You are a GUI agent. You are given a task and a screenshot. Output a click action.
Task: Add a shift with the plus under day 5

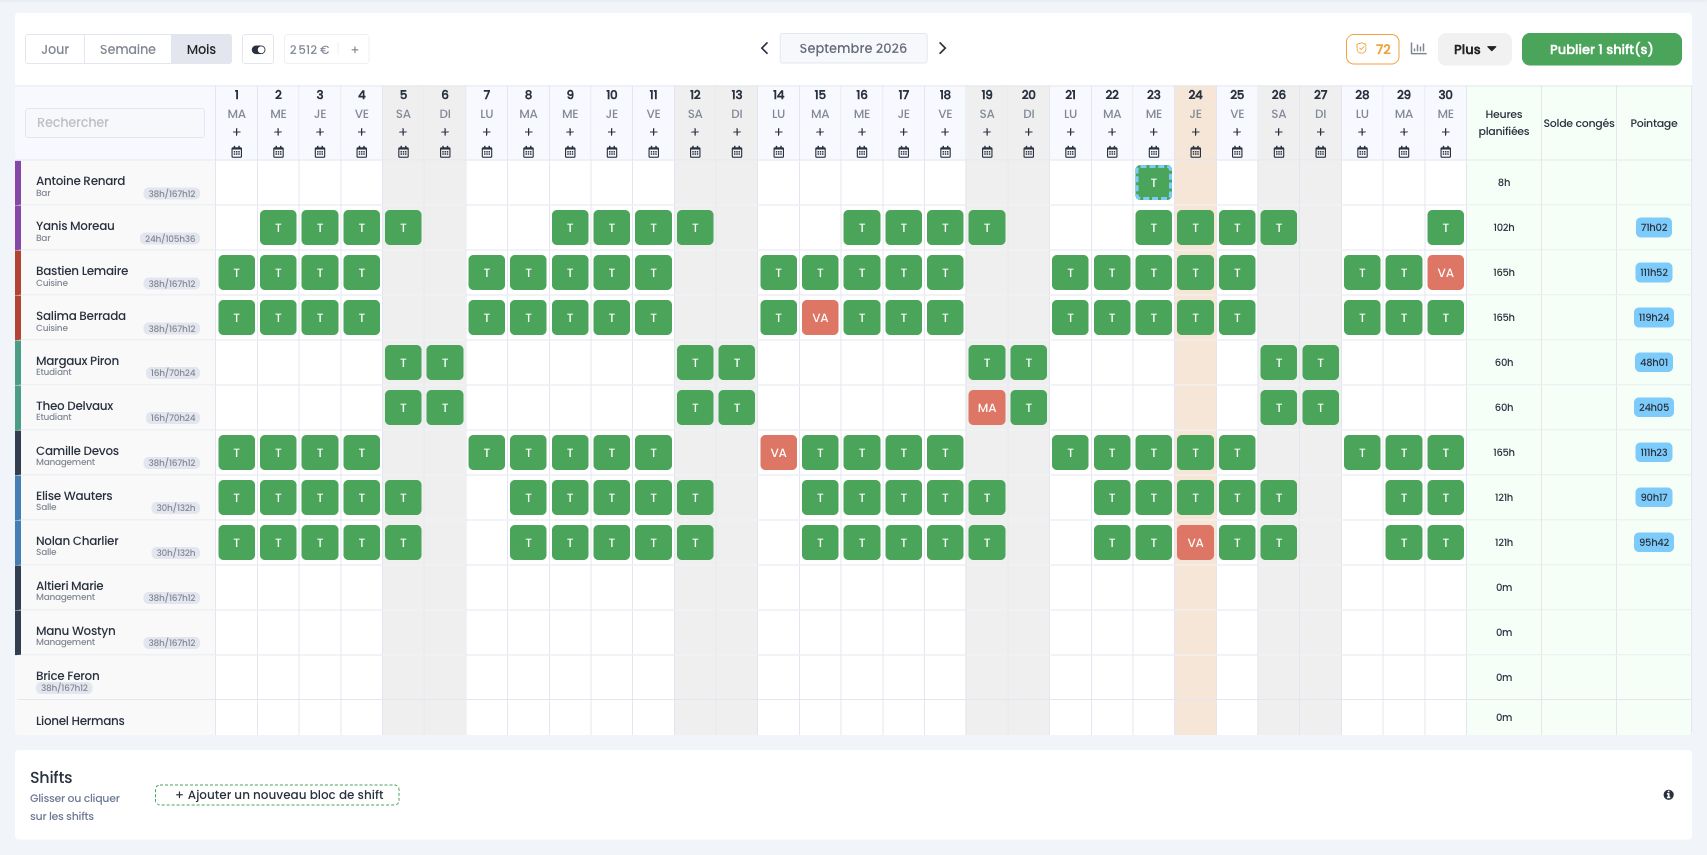[x=403, y=132]
